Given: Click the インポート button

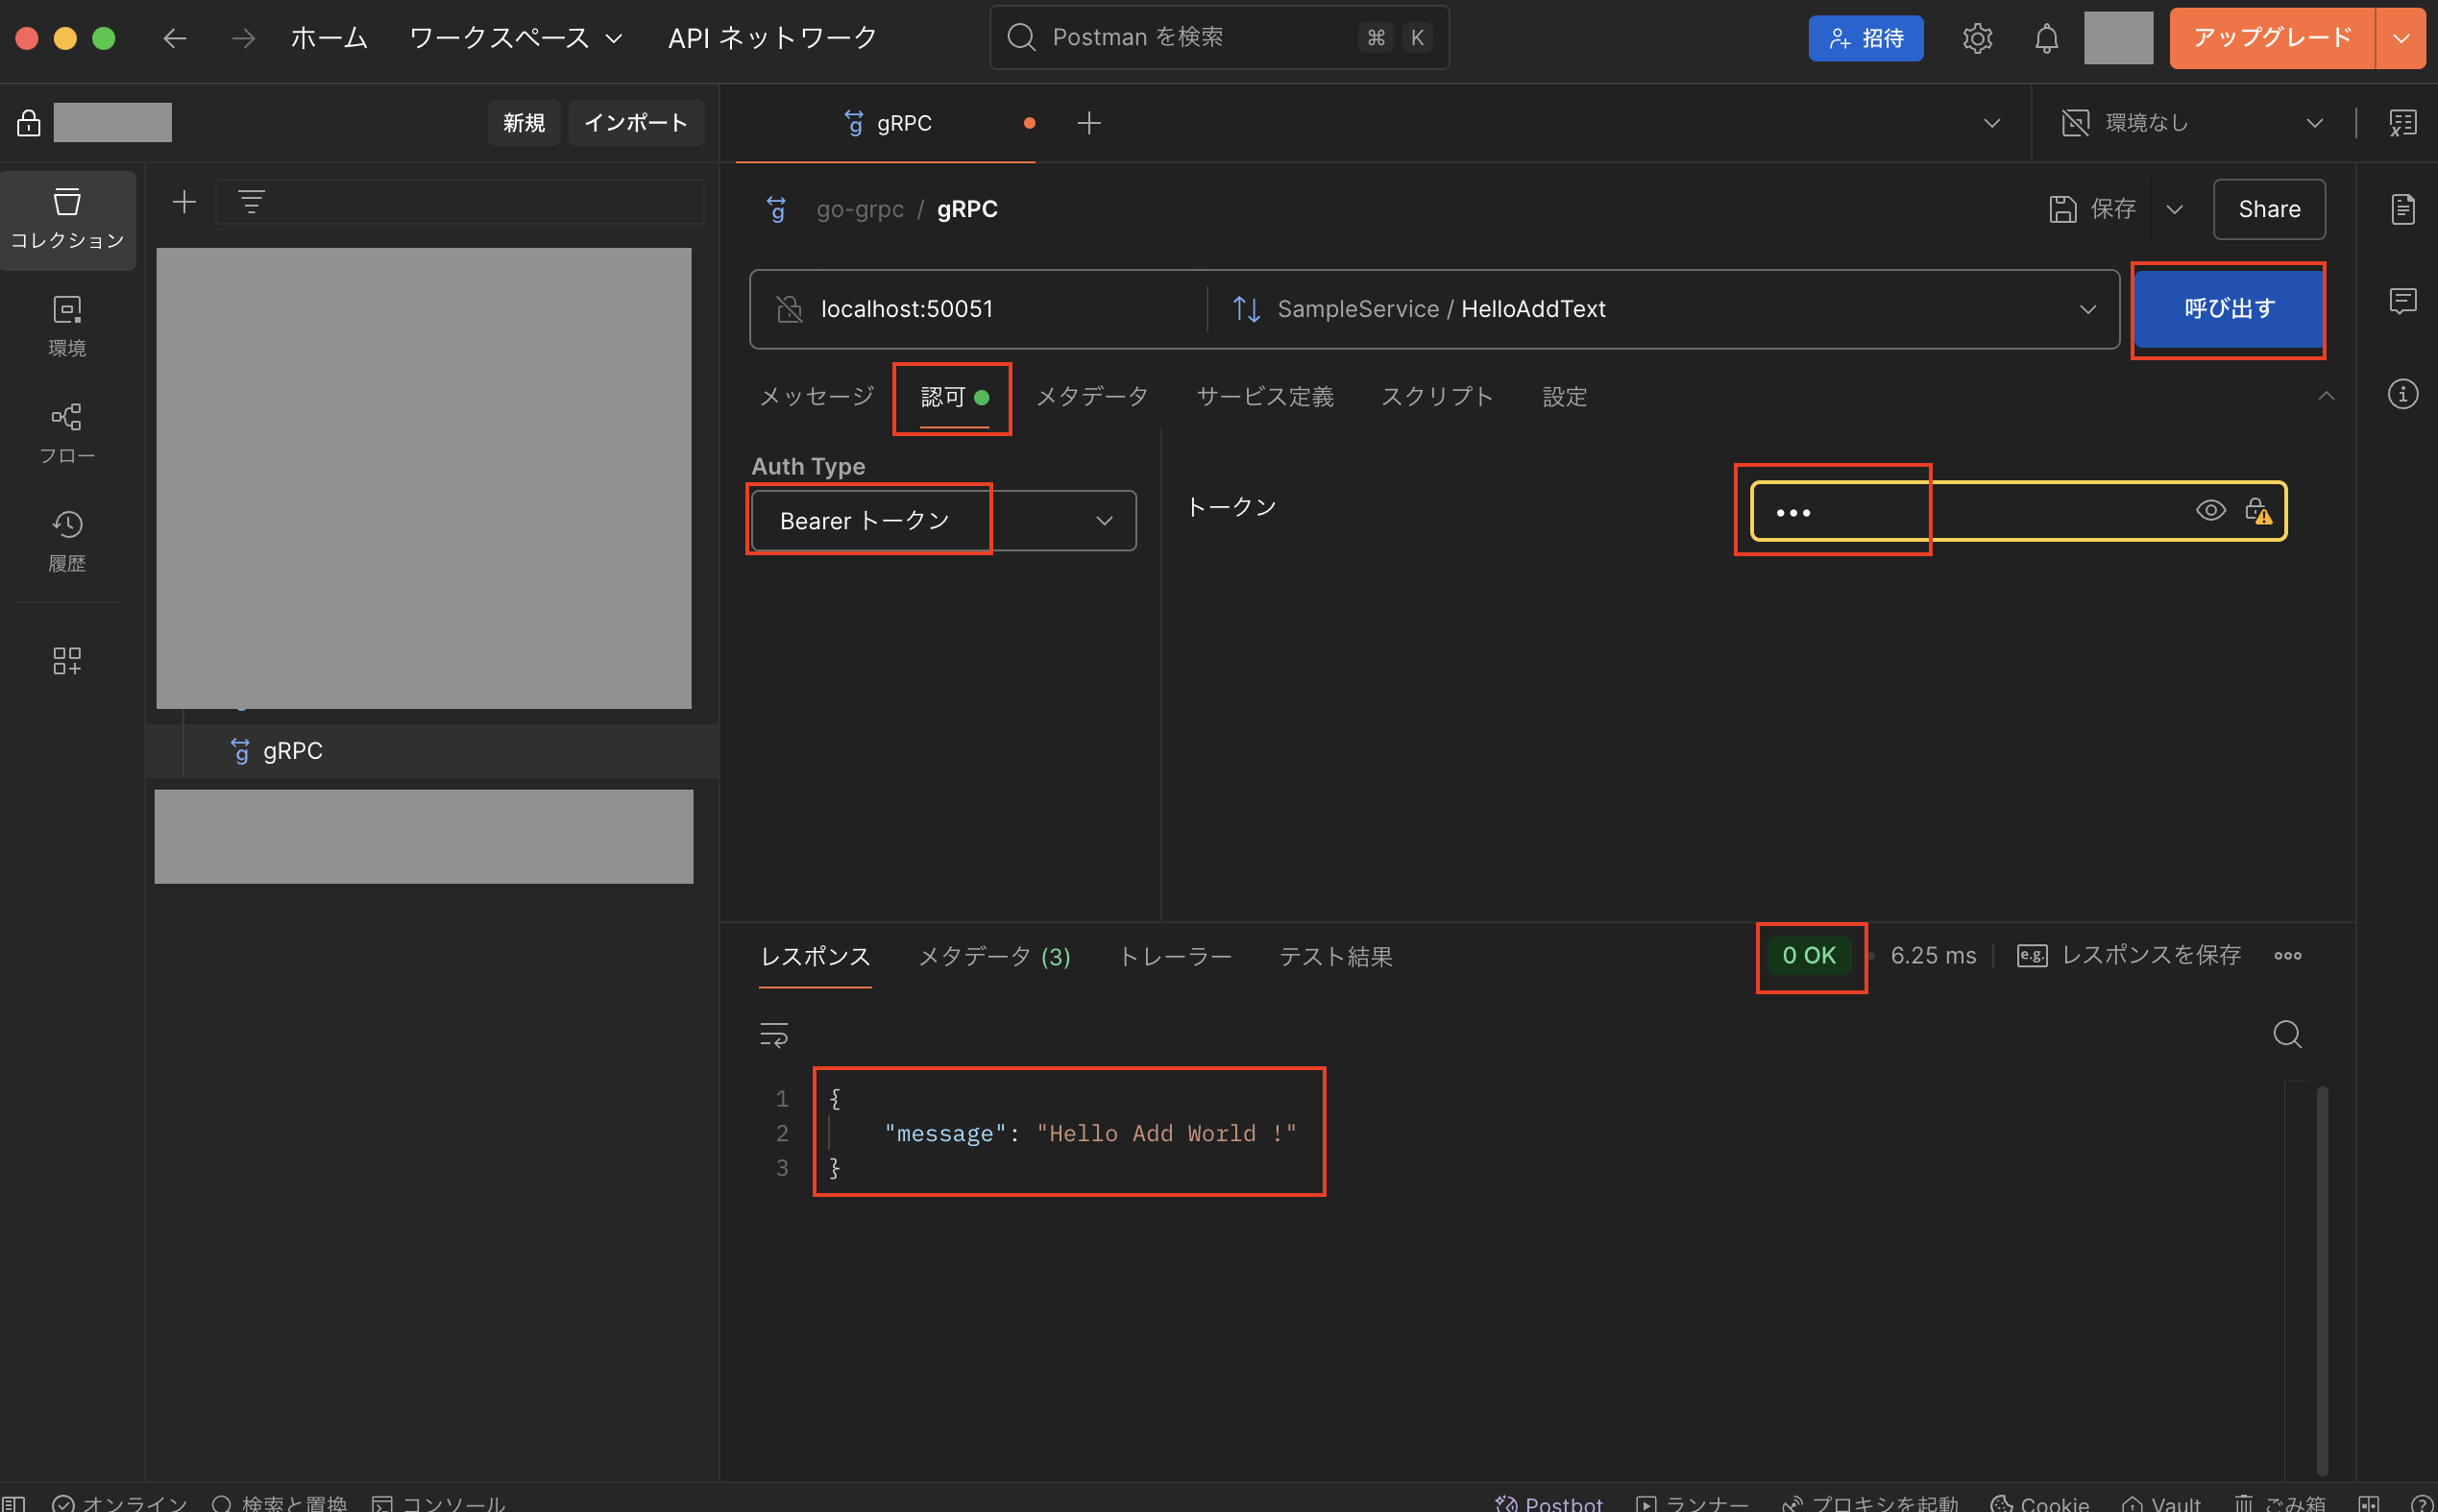Looking at the screenshot, I should click(x=636, y=122).
